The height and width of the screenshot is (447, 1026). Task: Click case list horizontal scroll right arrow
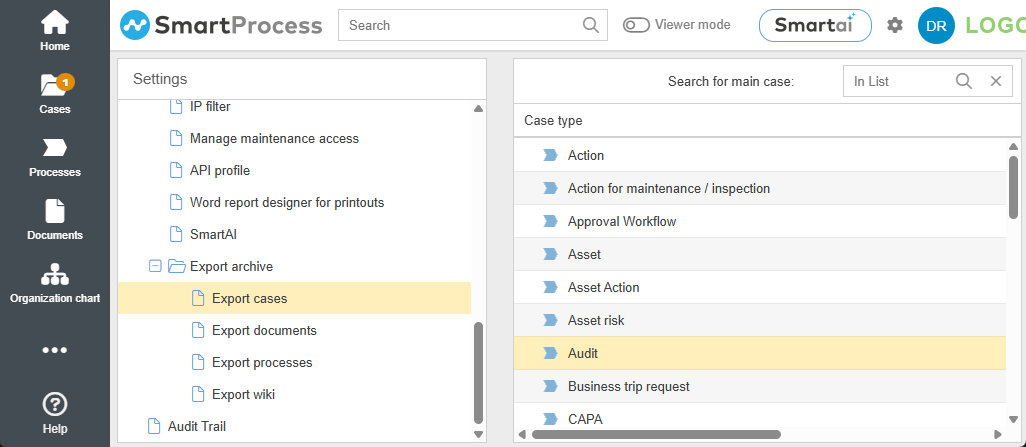997,435
